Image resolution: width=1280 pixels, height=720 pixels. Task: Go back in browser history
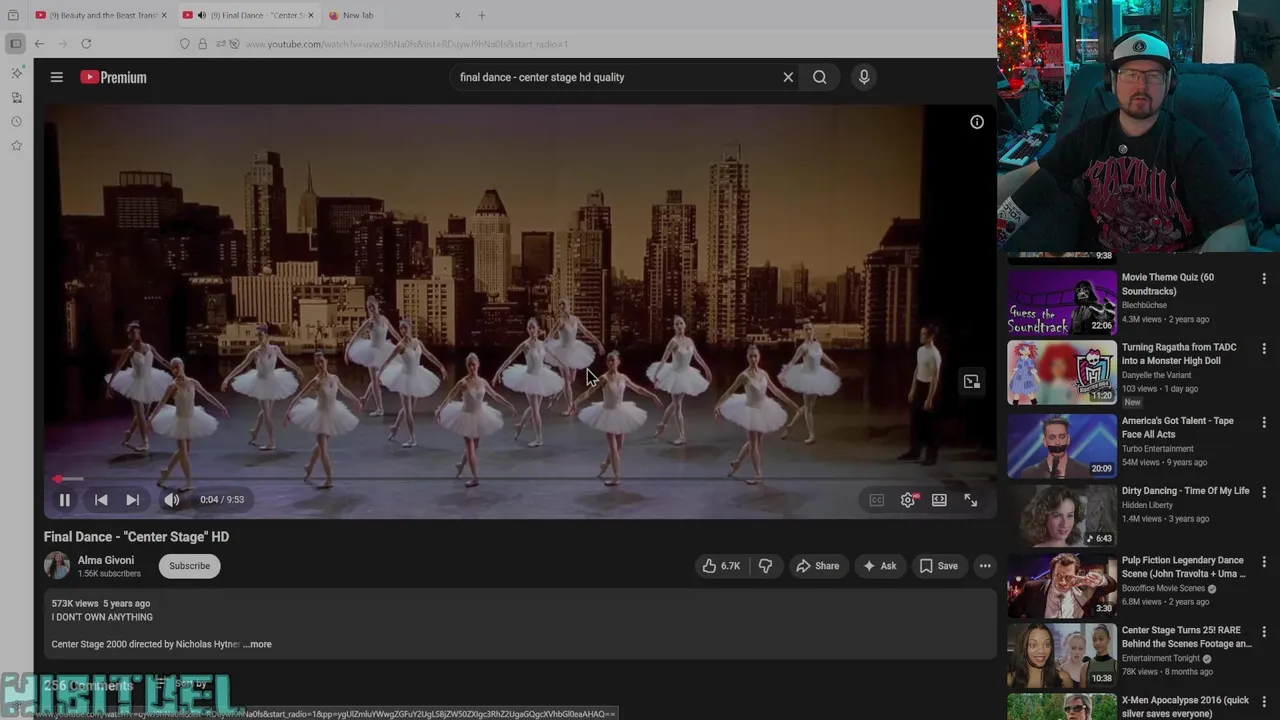tap(39, 44)
